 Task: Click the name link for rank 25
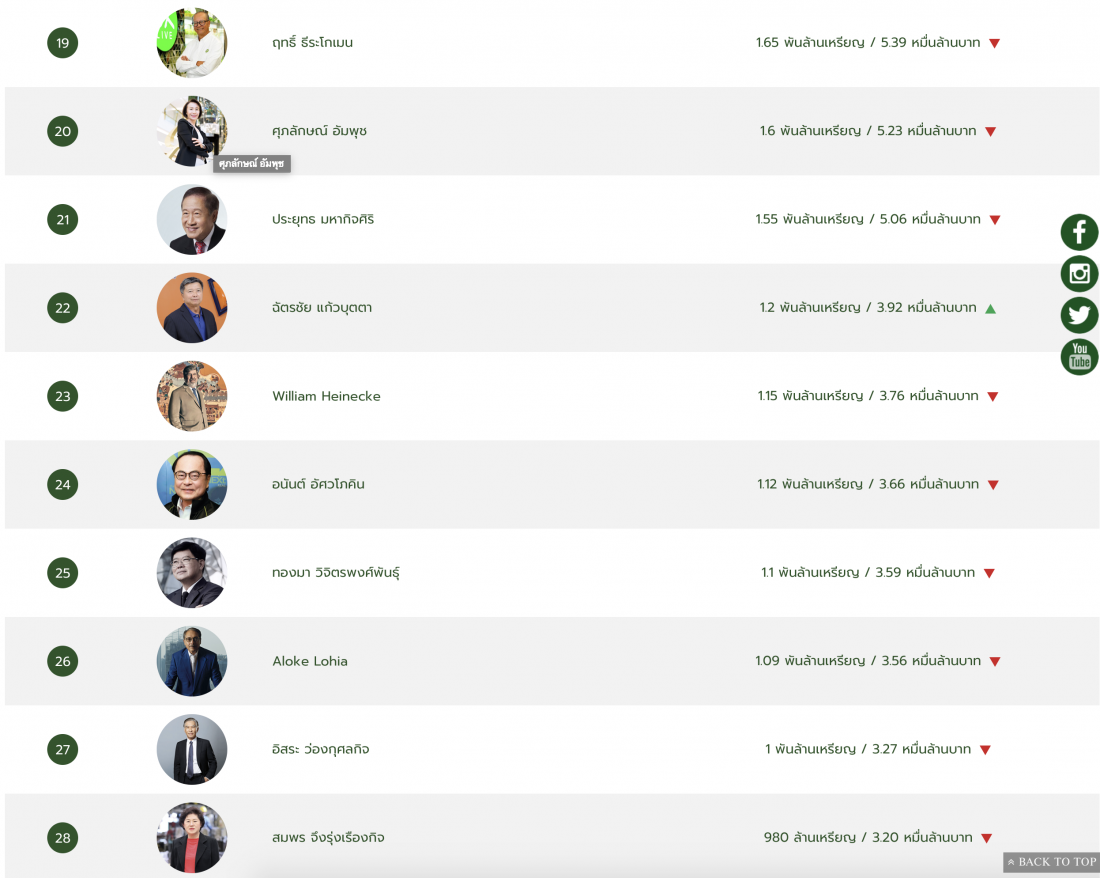coord(335,573)
